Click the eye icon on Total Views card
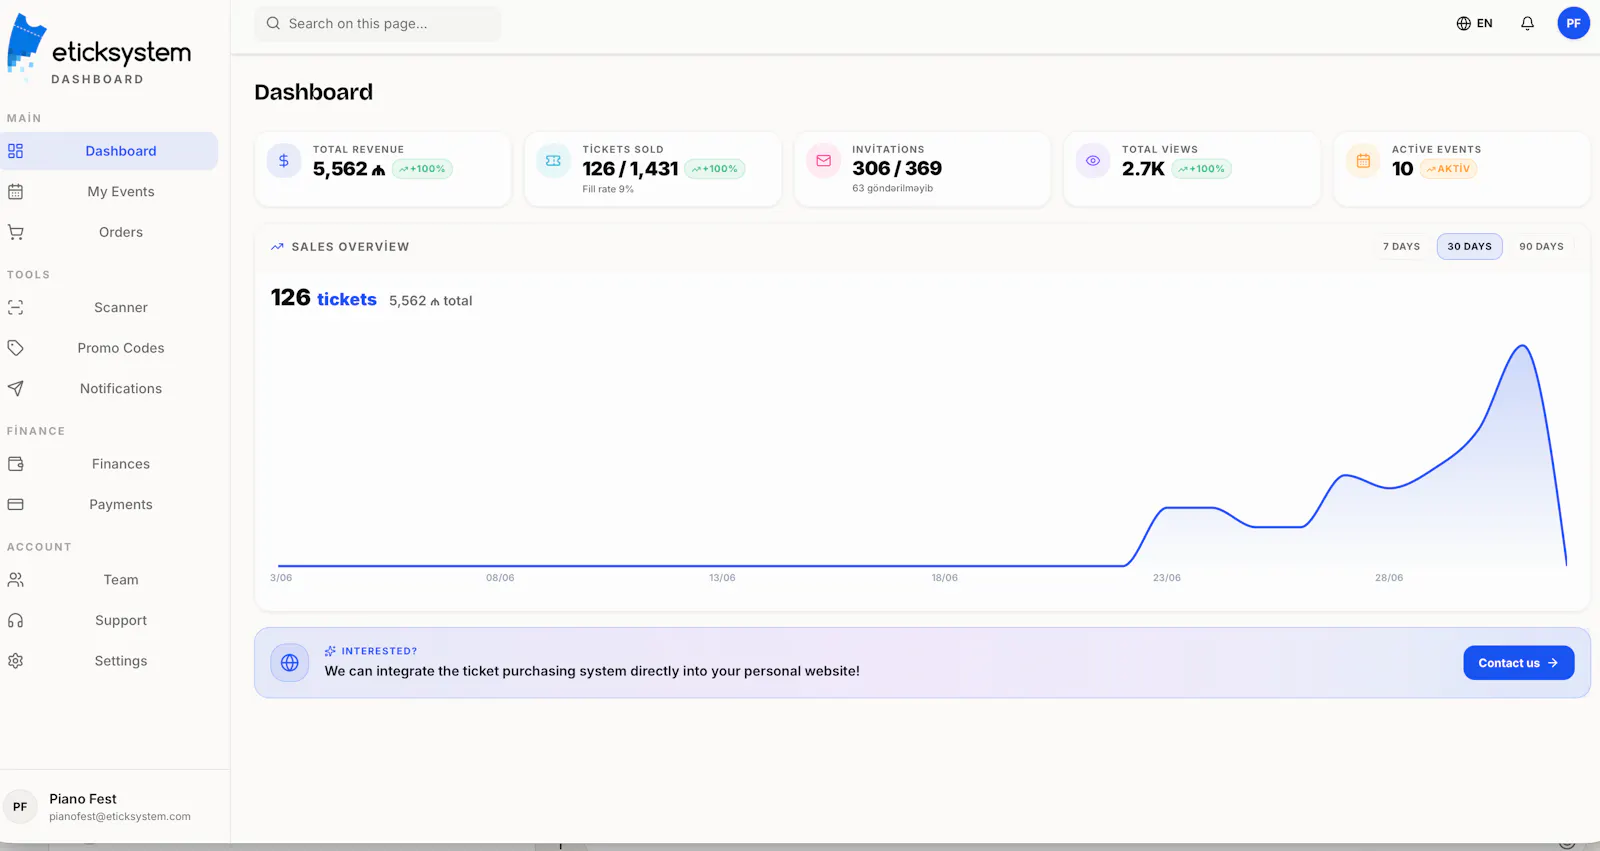Image resolution: width=1600 pixels, height=851 pixels. point(1093,160)
